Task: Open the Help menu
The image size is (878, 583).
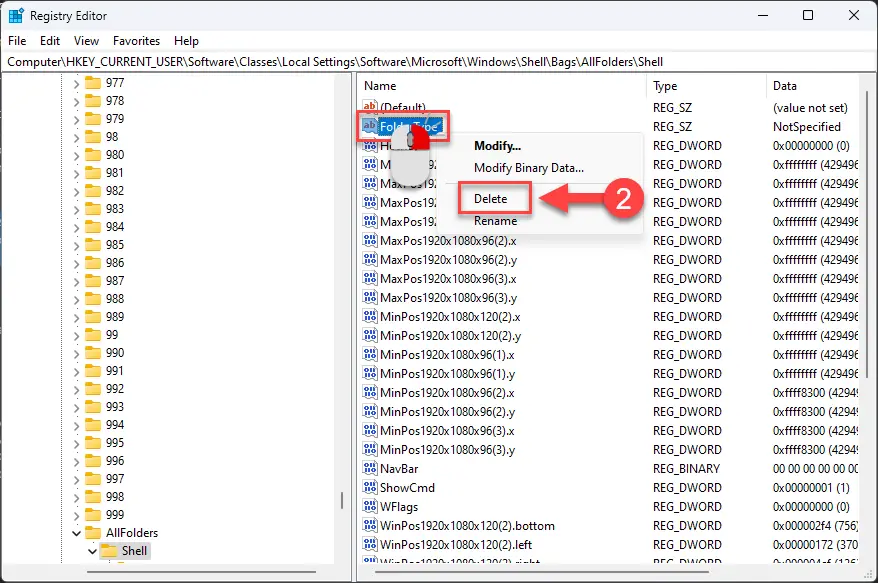Action: [186, 41]
